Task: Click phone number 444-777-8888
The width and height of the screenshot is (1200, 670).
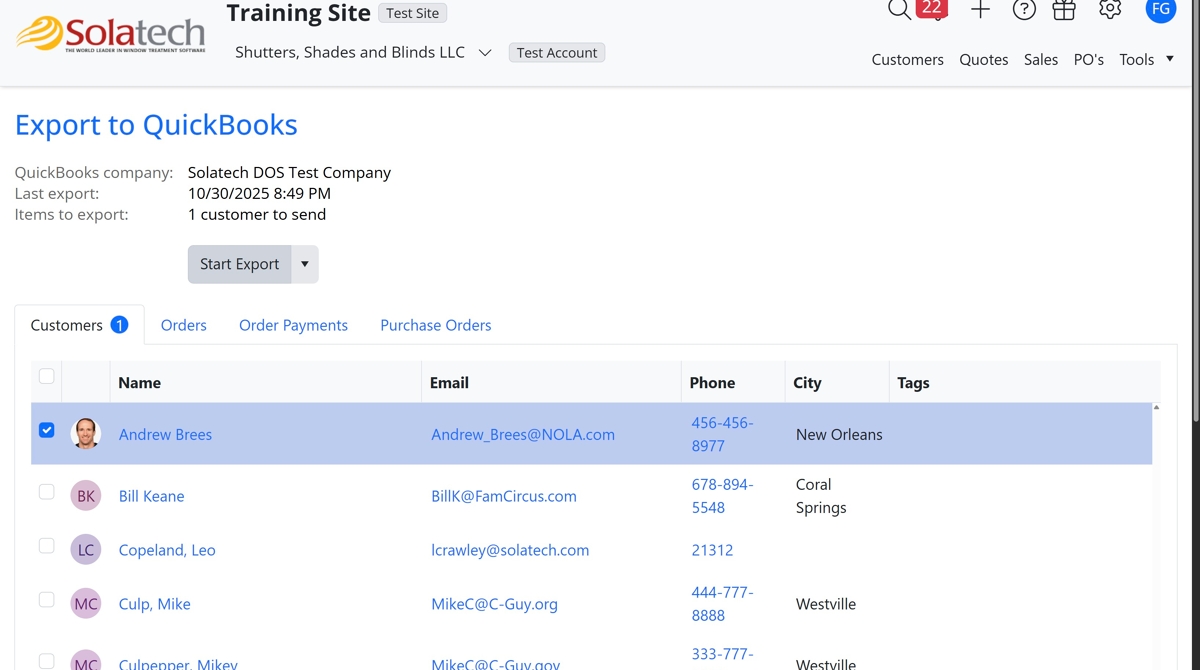Action: [722, 604]
